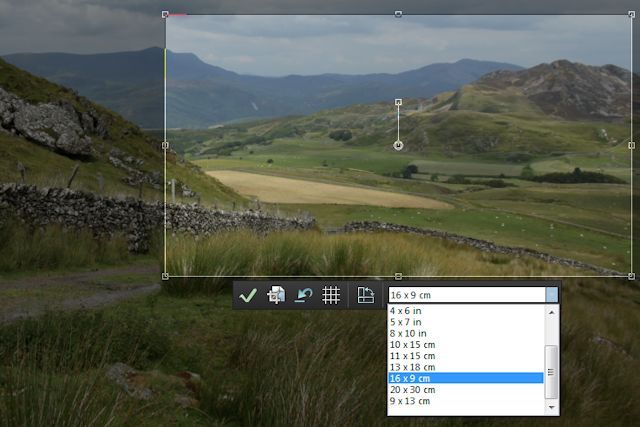Choose 8 x 10 in from the list
This screenshot has height=427, width=640.
(x=408, y=333)
